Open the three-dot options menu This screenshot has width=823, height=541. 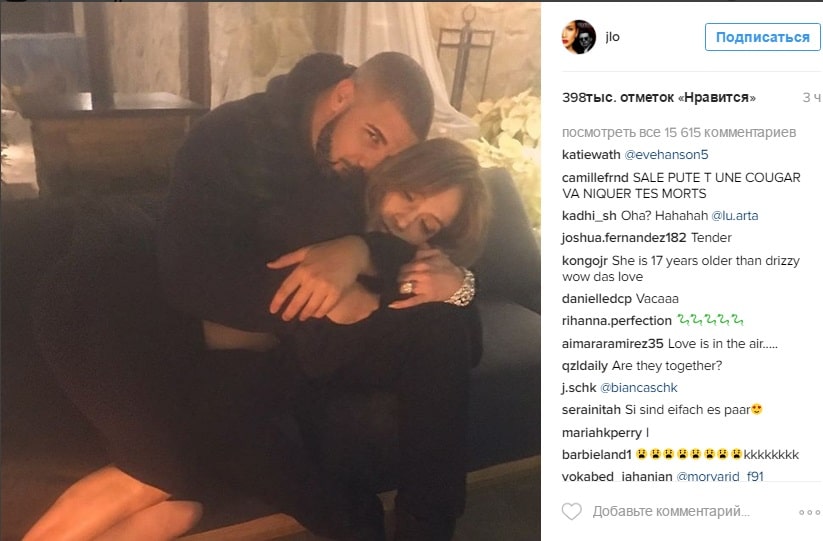pyautogui.click(x=809, y=512)
